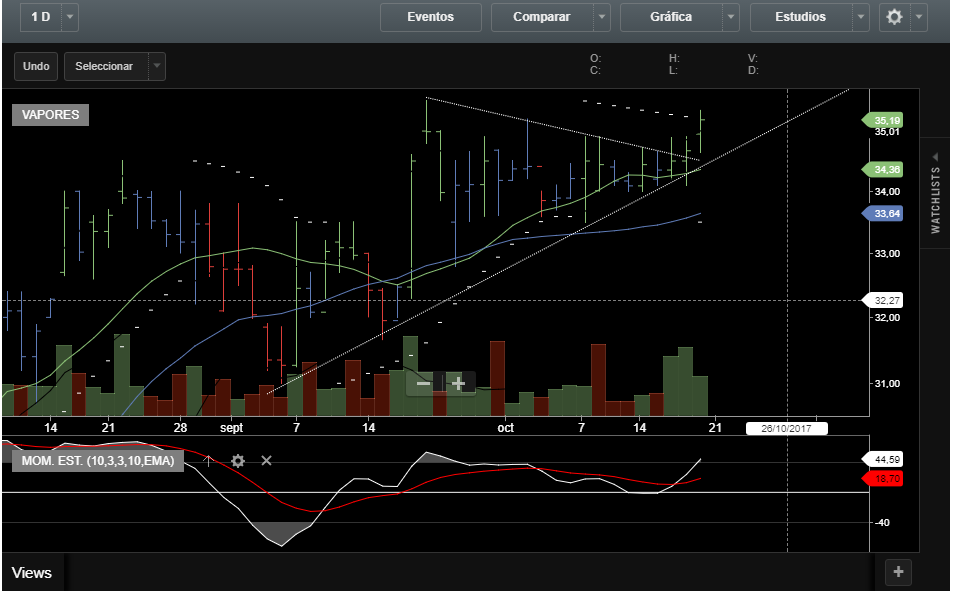Image resolution: width=956 pixels, height=591 pixels.
Task: Zoom out the chart with minus button
Action: [x=424, y=383]
